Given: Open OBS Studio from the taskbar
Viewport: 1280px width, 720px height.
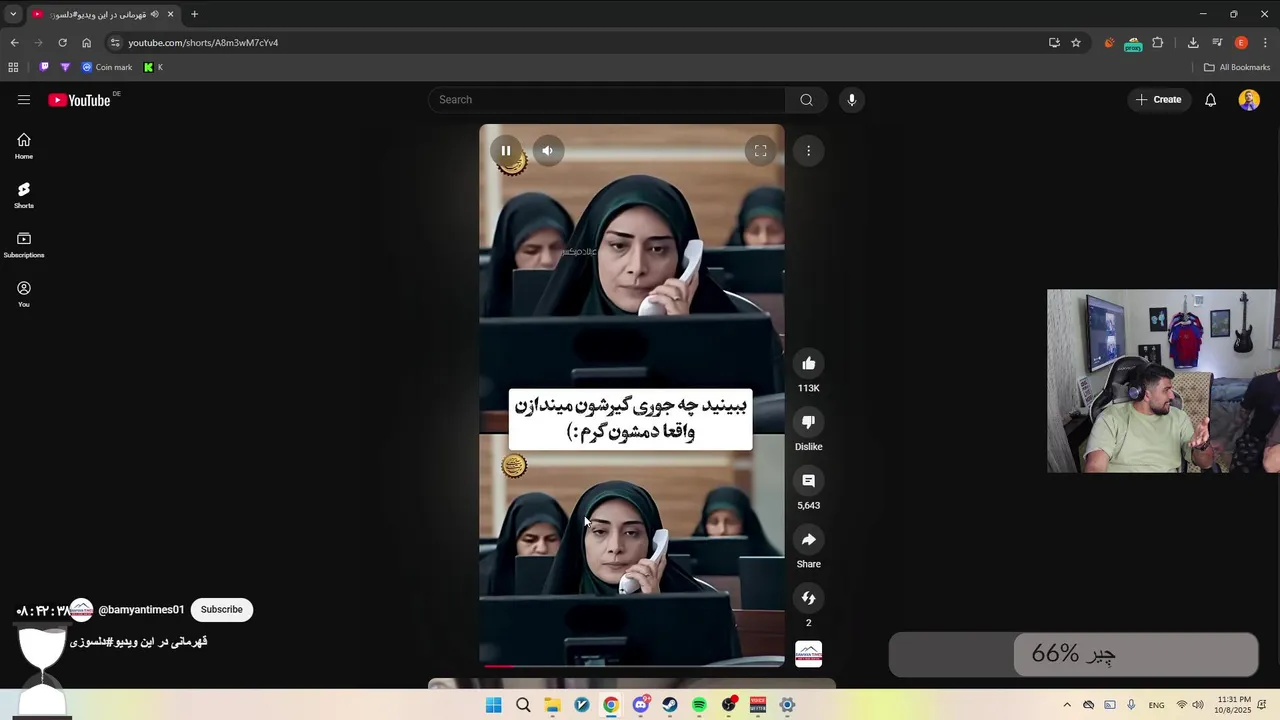Looking at the screenshot, I should [x=729, y=705].
